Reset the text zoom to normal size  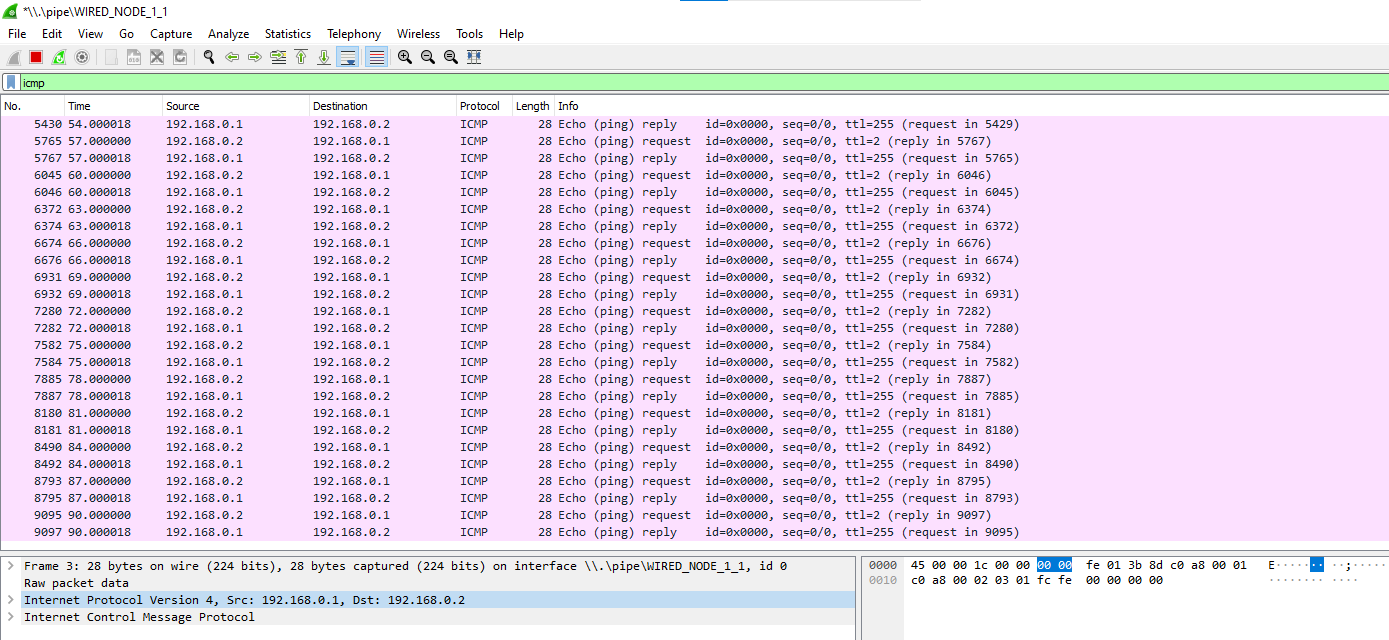tap(451, 57)
